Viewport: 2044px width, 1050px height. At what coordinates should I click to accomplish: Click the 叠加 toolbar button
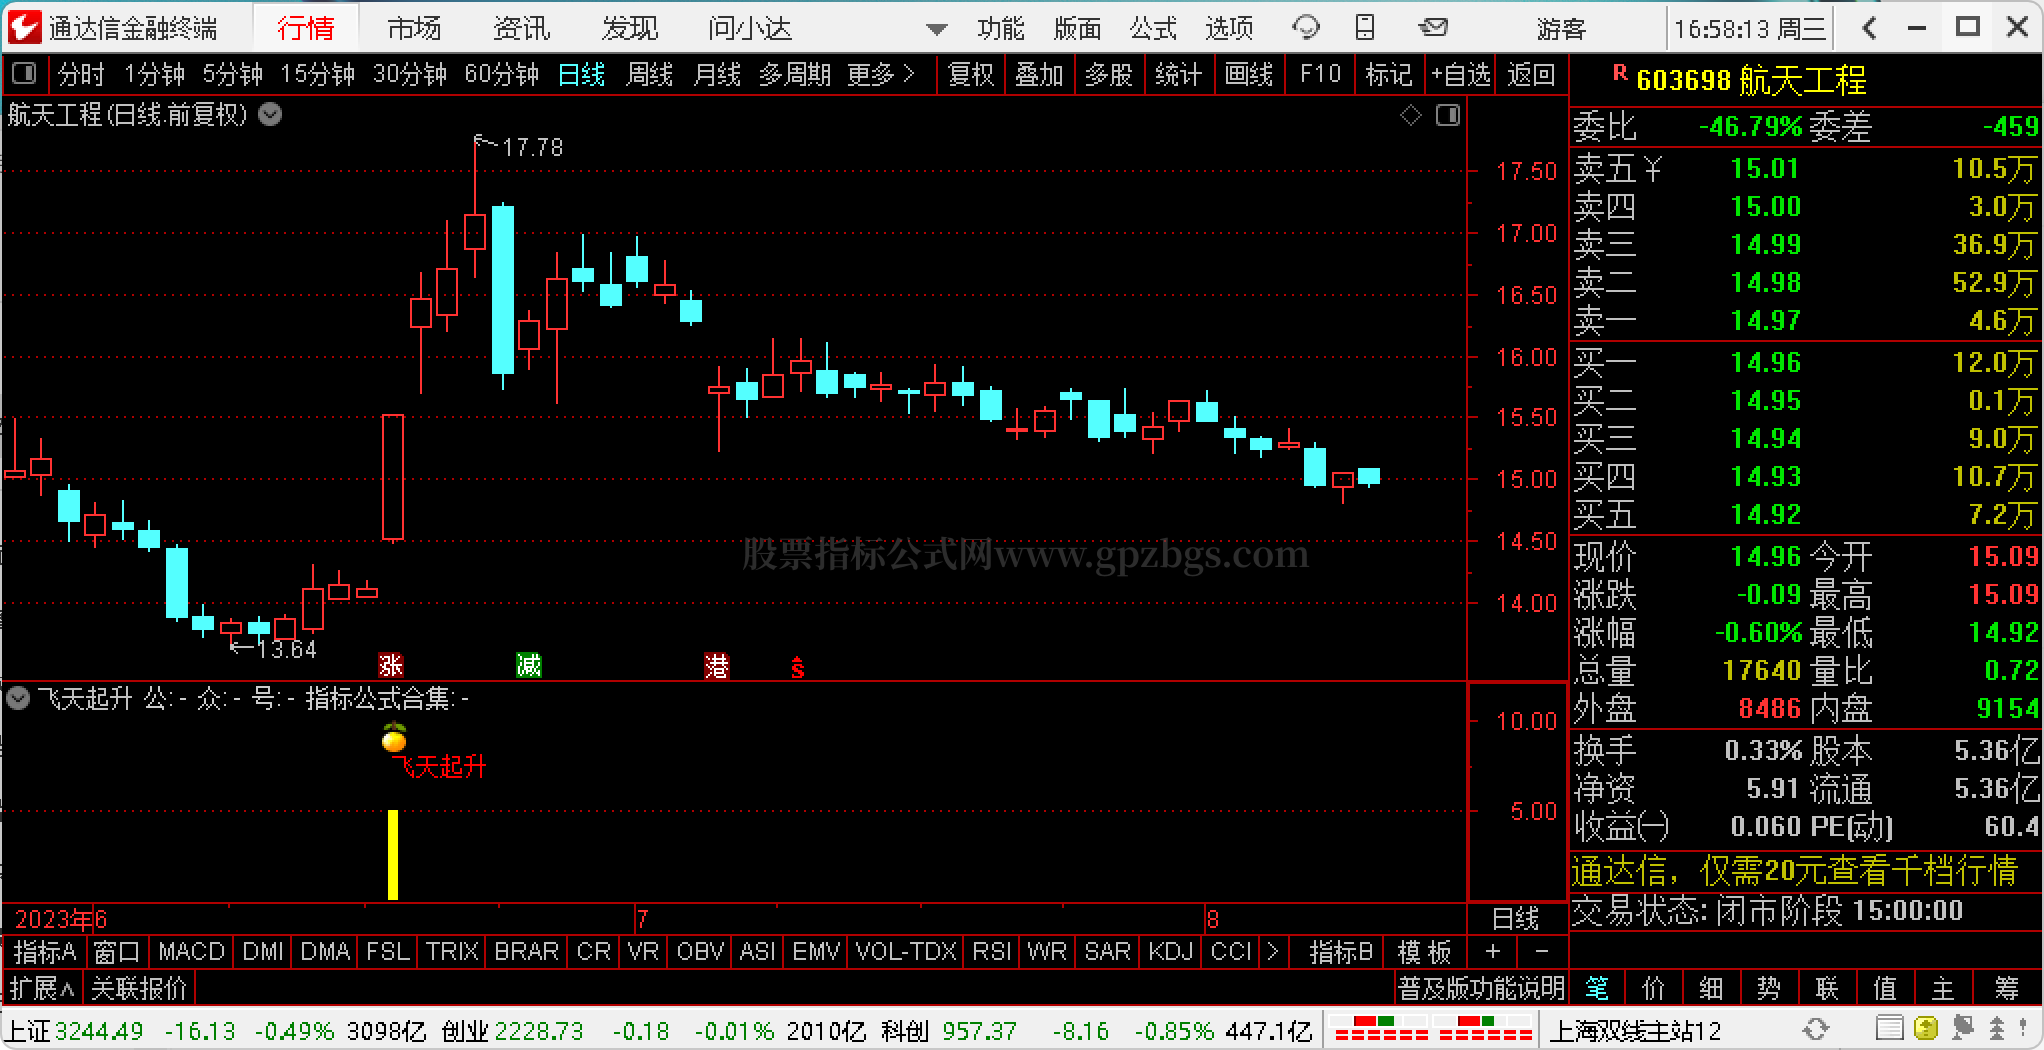[1039, 74]
